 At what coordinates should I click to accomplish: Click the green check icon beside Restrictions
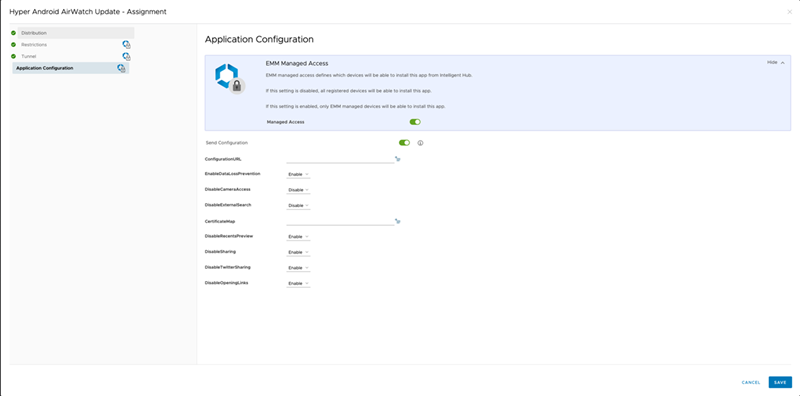click(x=13, y=44)
